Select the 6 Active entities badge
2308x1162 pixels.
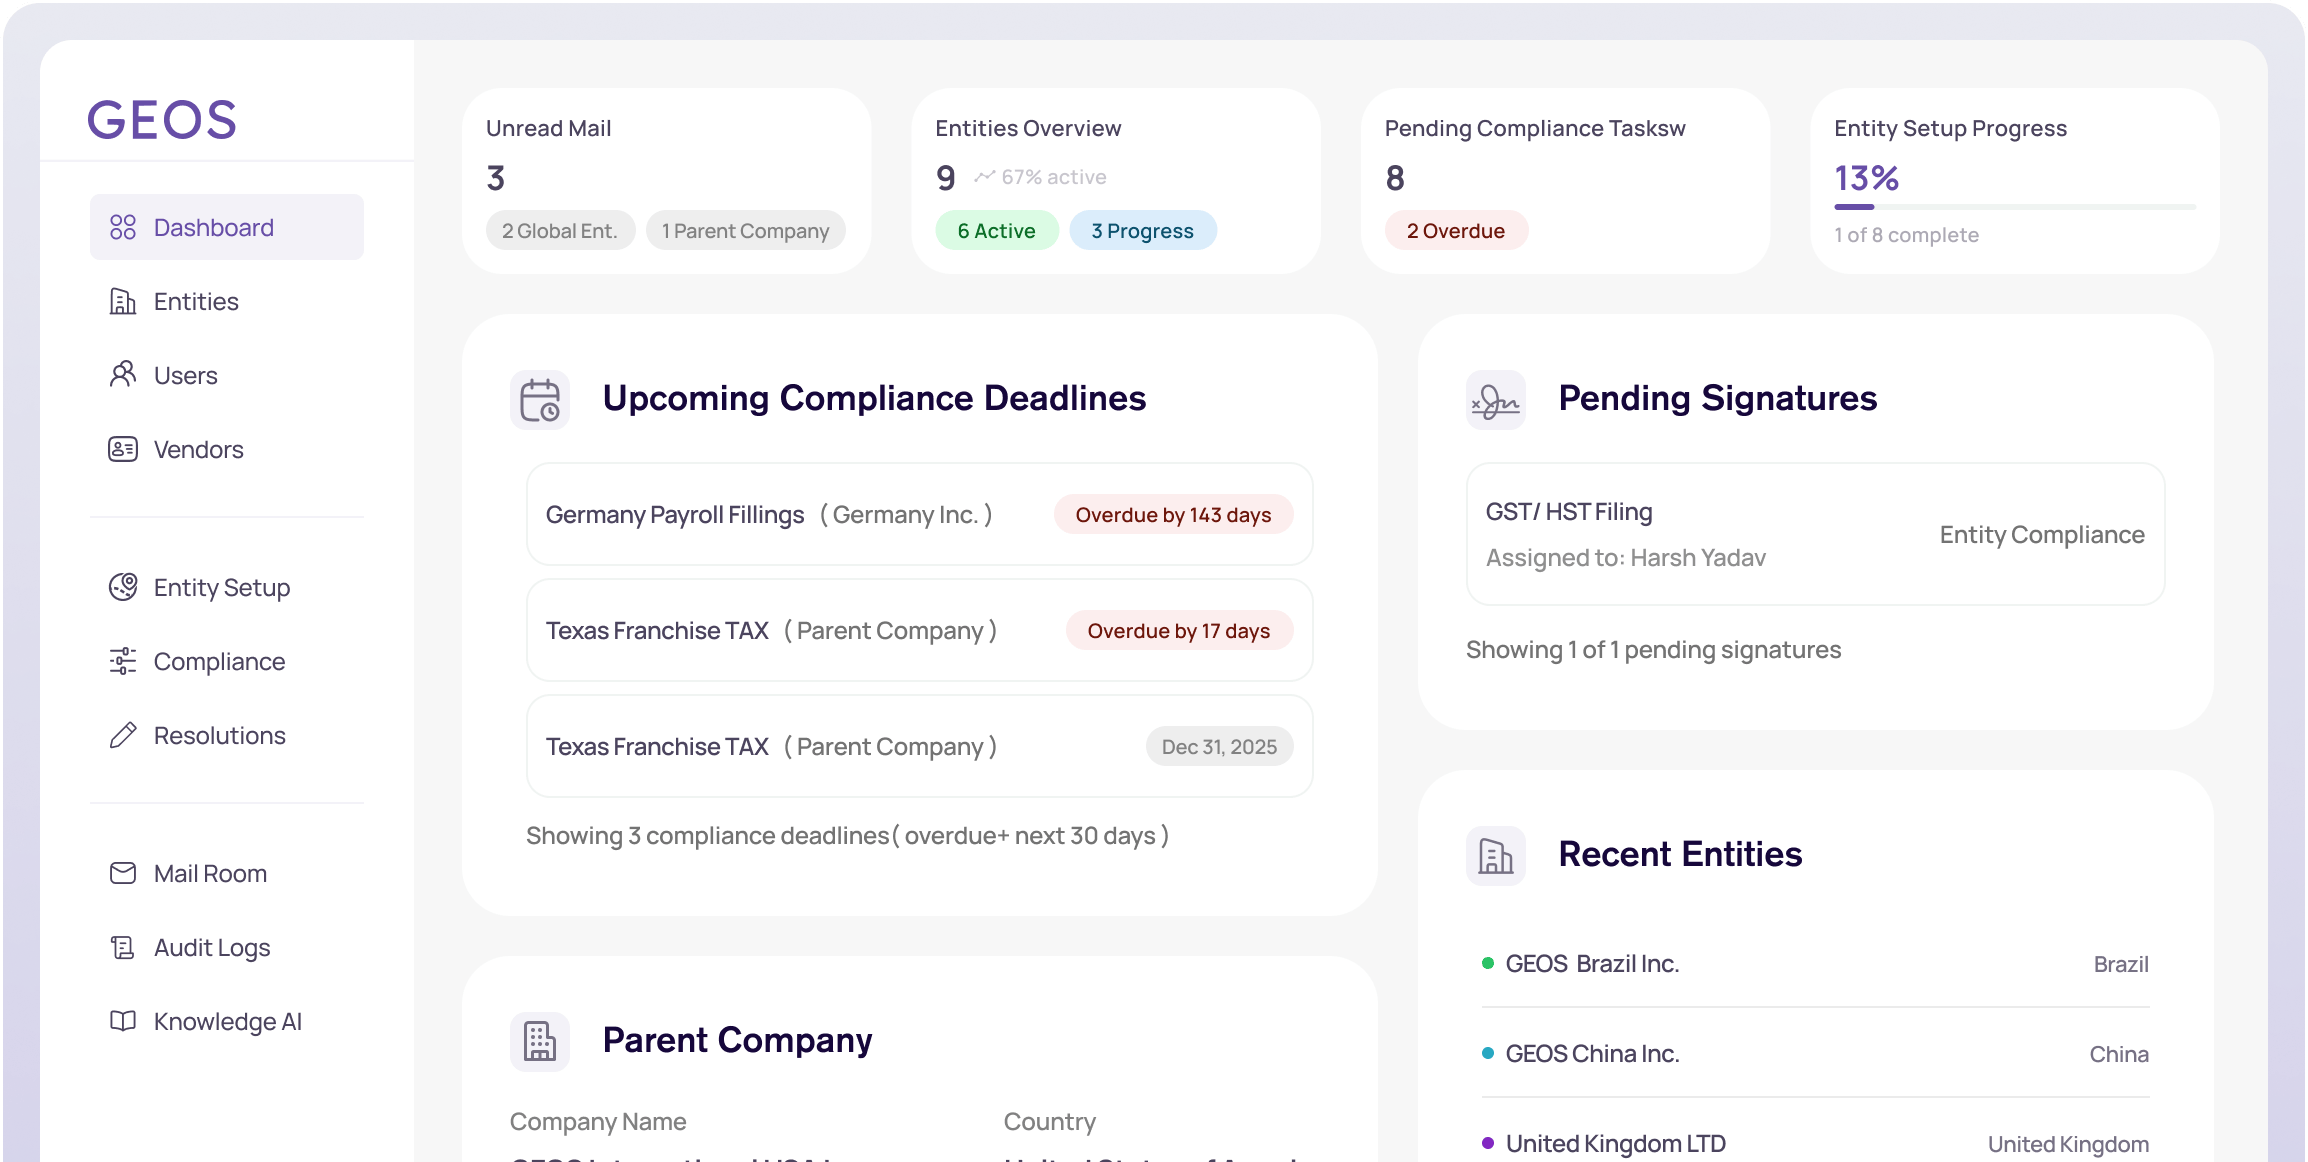[996, 231]
